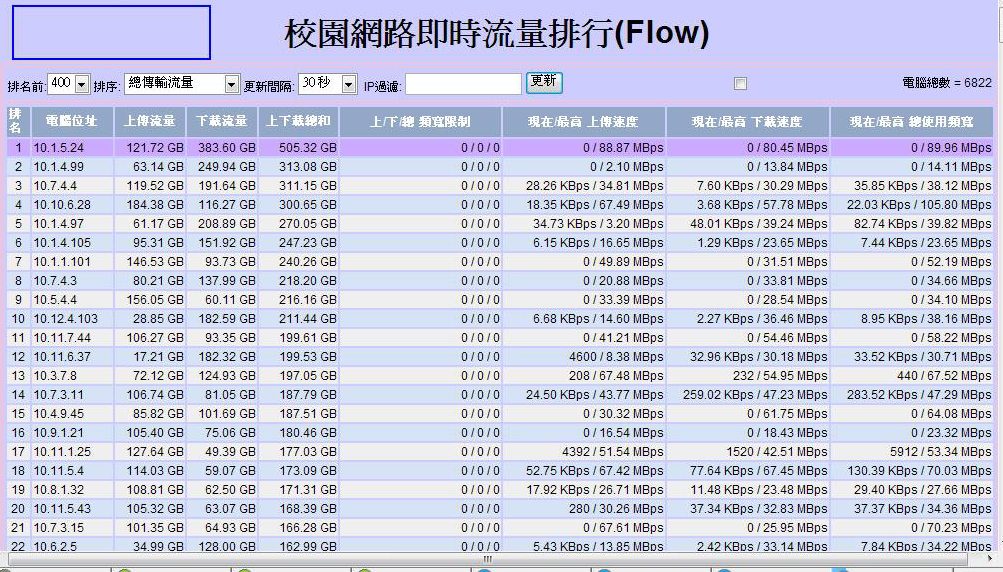Sort by 上傳流量 column header
Image resolution: width=1003 pixels, height=572 pixels.
(150, 122)
